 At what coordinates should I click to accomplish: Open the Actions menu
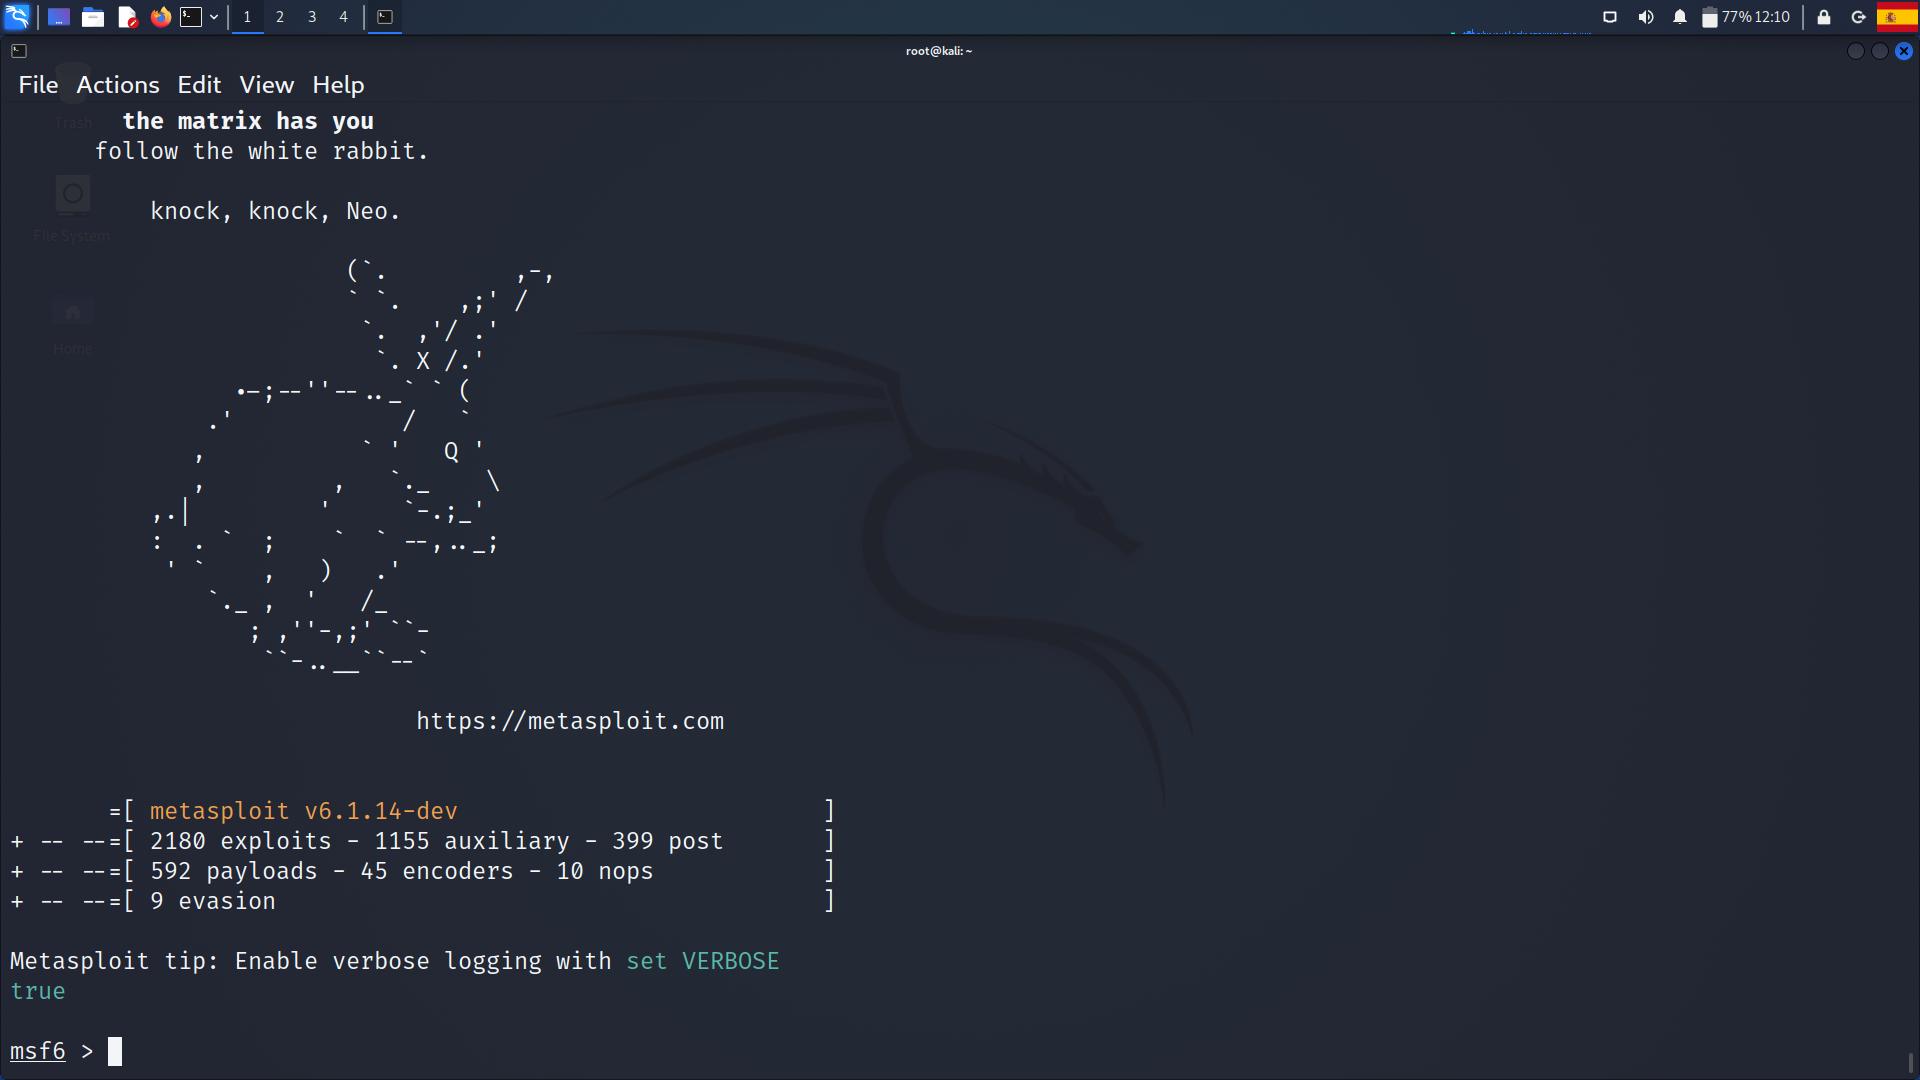[x=118, y=85]
